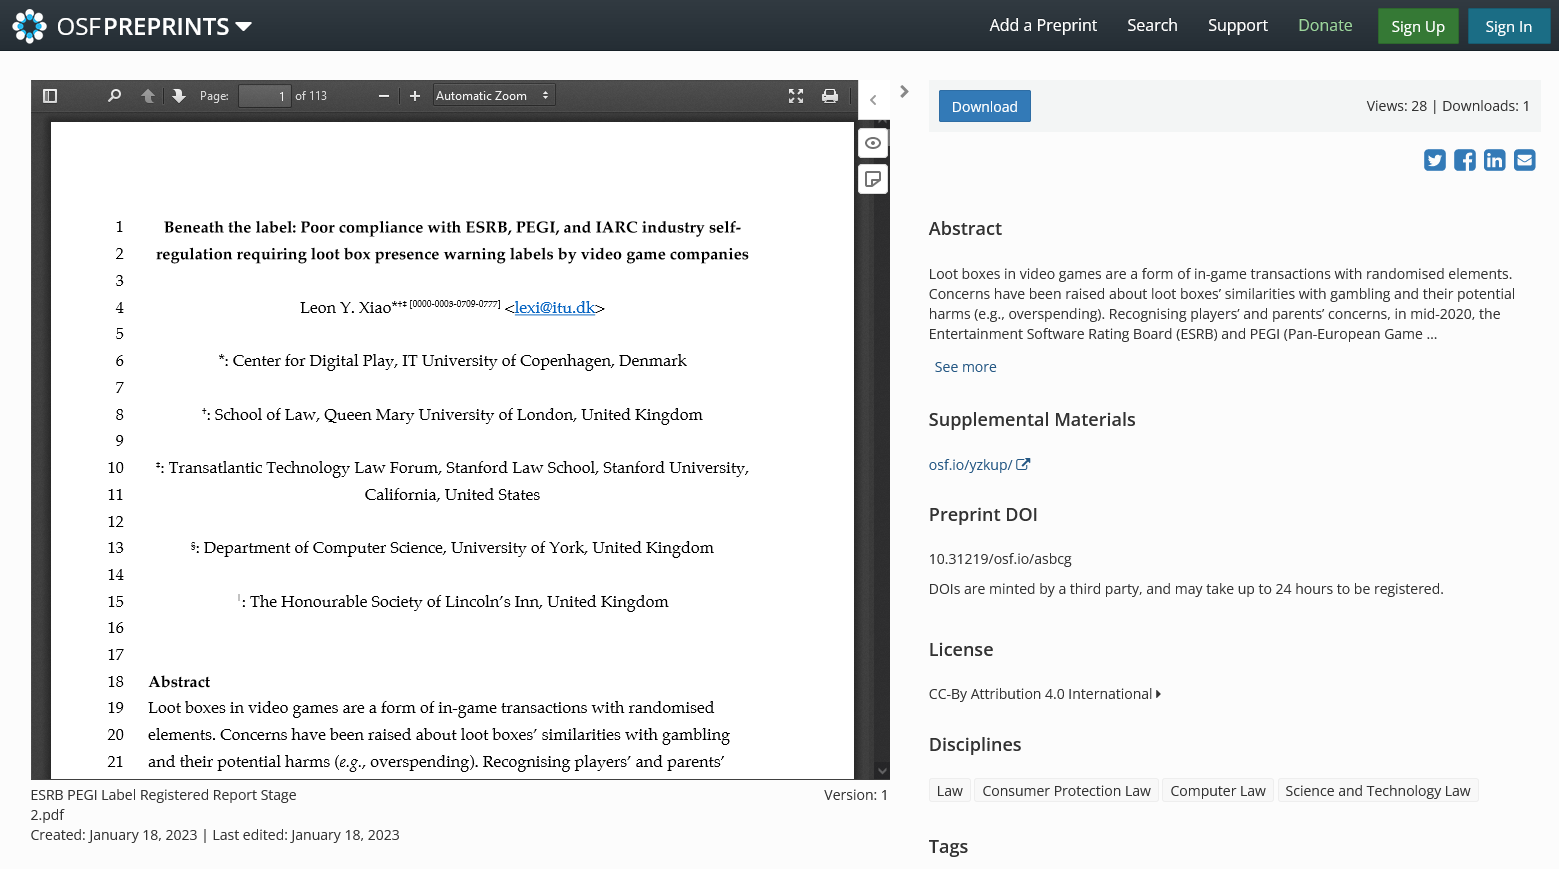1559x869 pixels.
Task: Click the Version: 1 label
Action: pyautogui.click(x=856, y=795)
